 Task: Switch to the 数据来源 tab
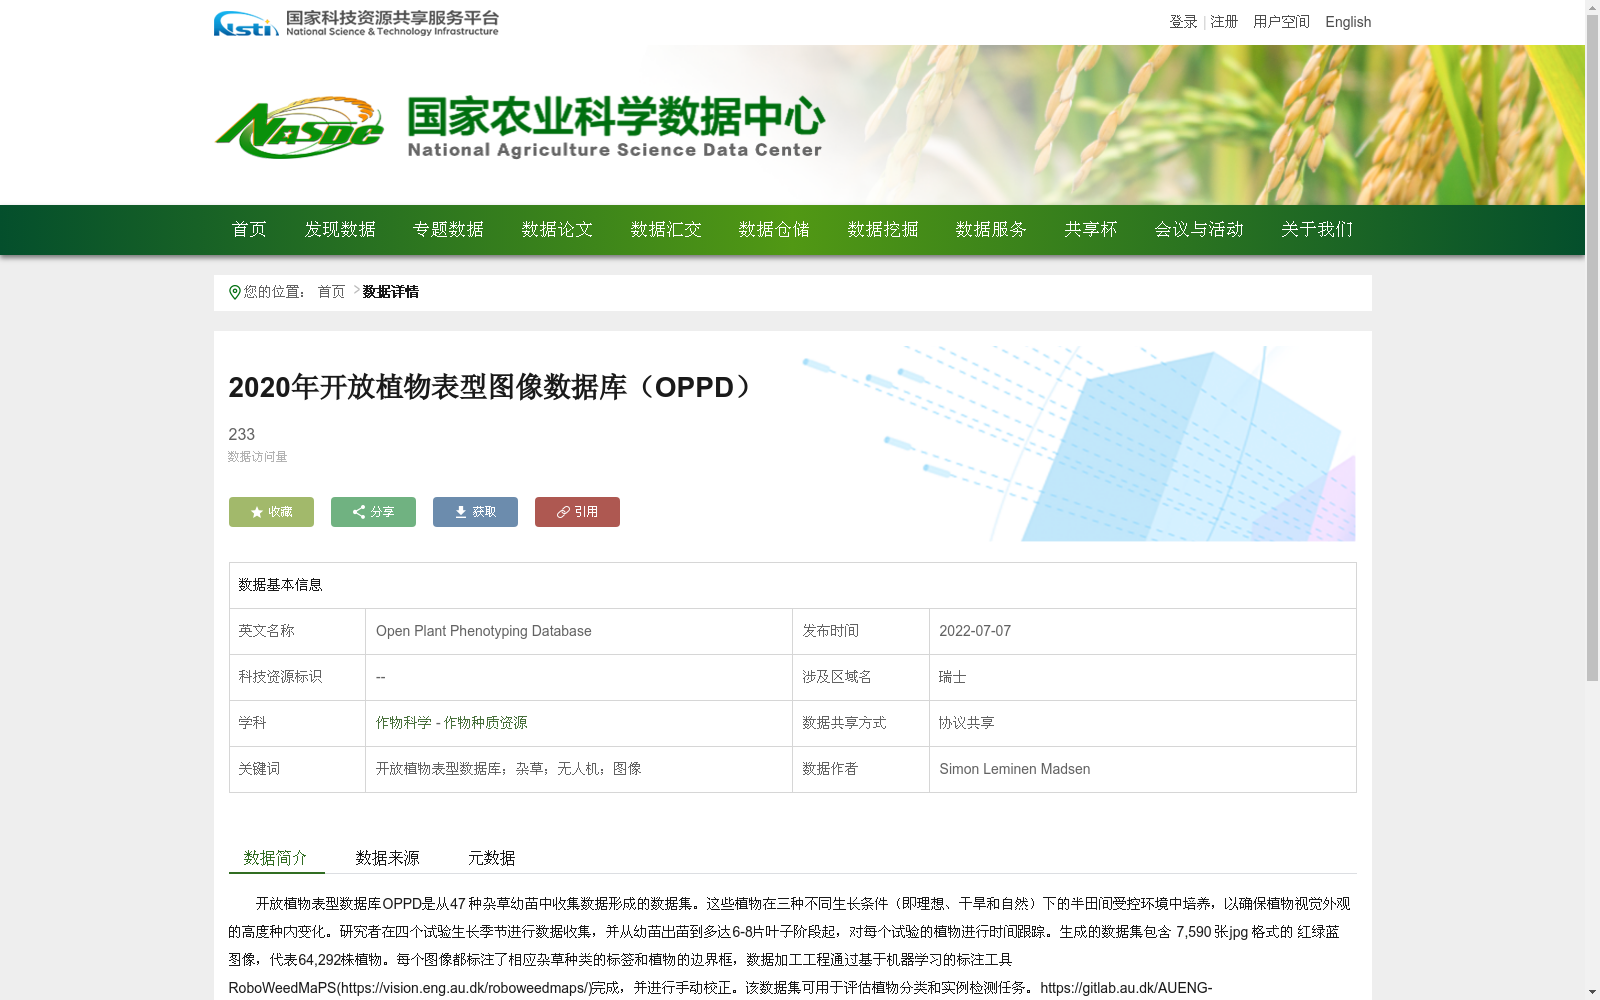pos(388,858)
